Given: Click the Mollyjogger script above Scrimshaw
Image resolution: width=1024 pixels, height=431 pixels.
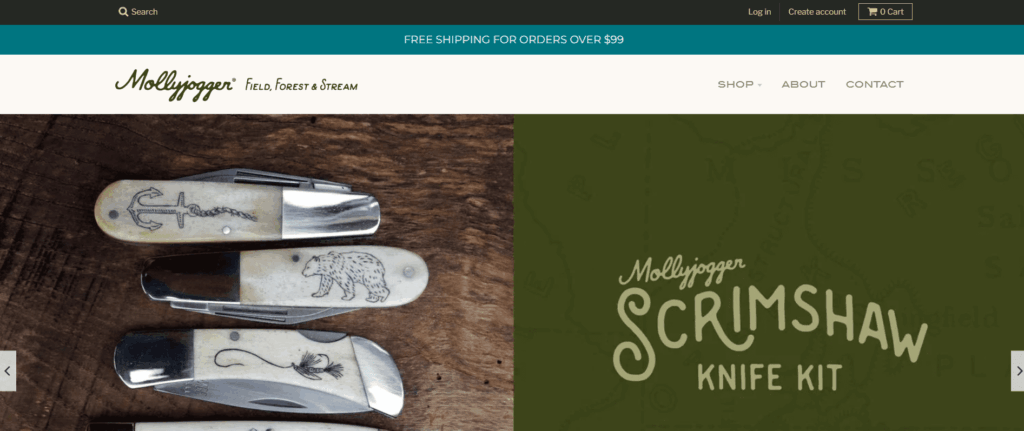Looking at the screenshot, I should (682, 268).
